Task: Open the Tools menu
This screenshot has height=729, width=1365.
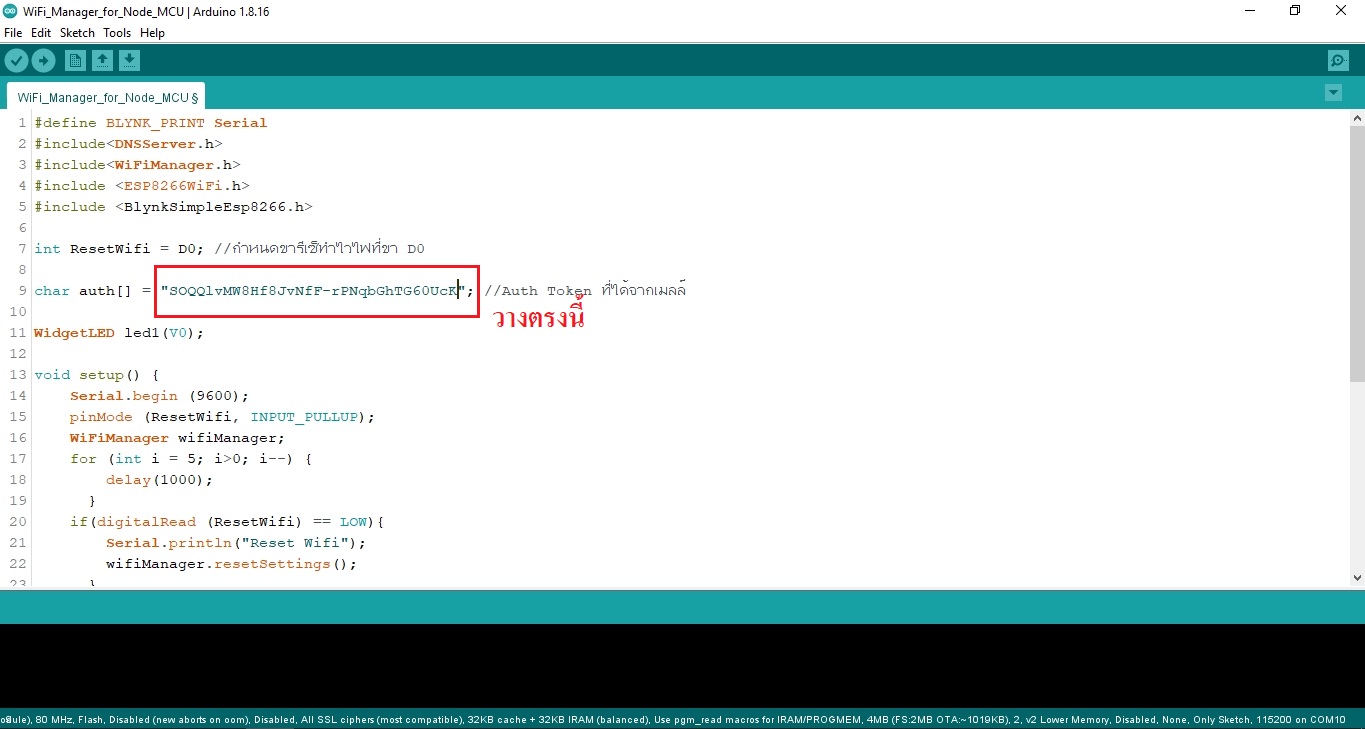Action: coord(117,33)
